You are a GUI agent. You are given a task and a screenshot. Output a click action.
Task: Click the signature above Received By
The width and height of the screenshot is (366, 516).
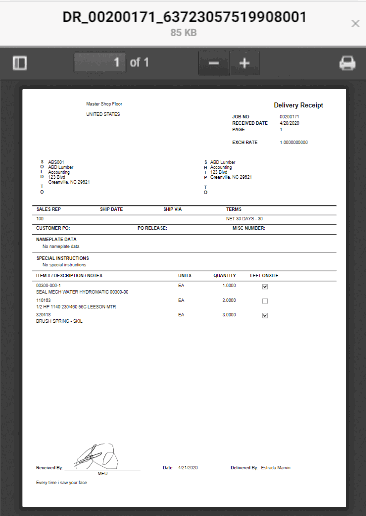(x=97, y=456)
